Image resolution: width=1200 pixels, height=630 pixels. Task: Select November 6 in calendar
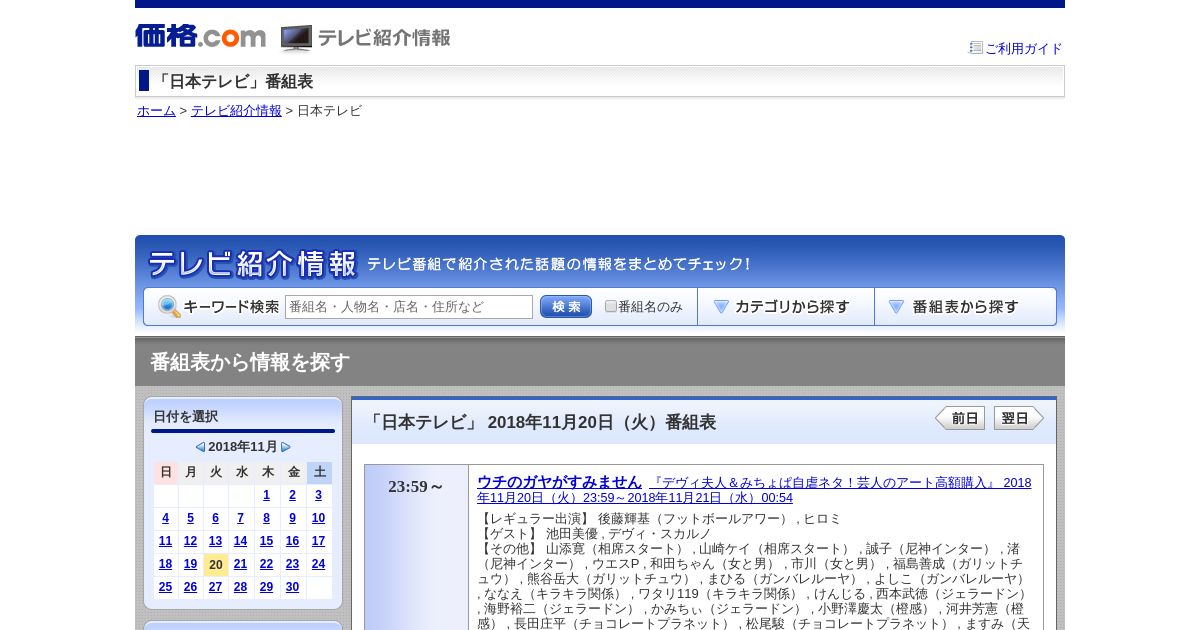point(216,518)
